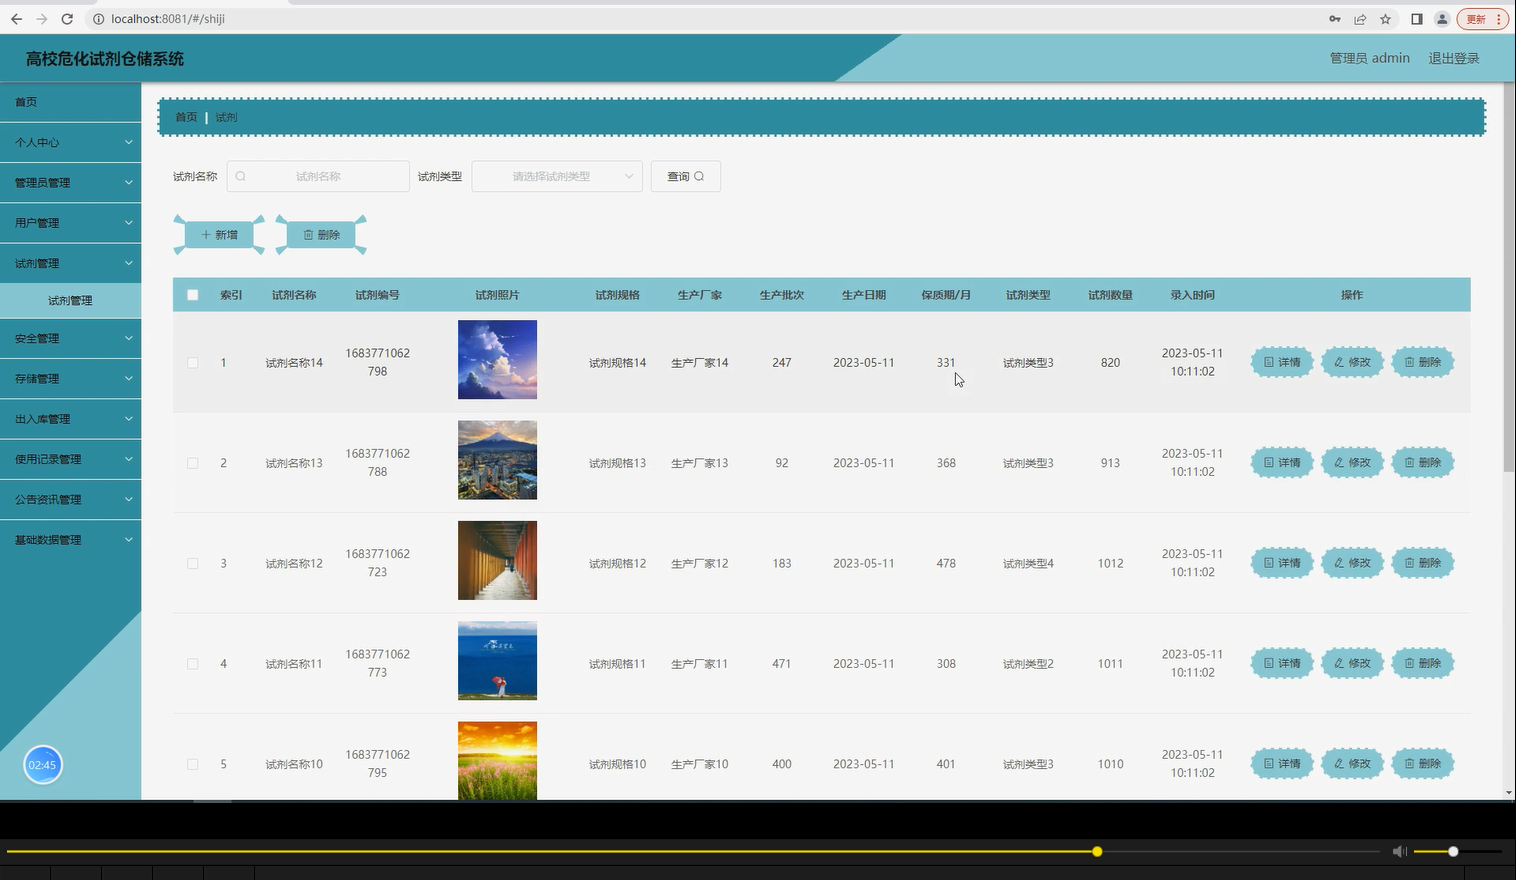Expand 使用记录管理 sidebar menu
This screenshot has width=1516, height=880.
pyautogui.click(x=70, y=459)
